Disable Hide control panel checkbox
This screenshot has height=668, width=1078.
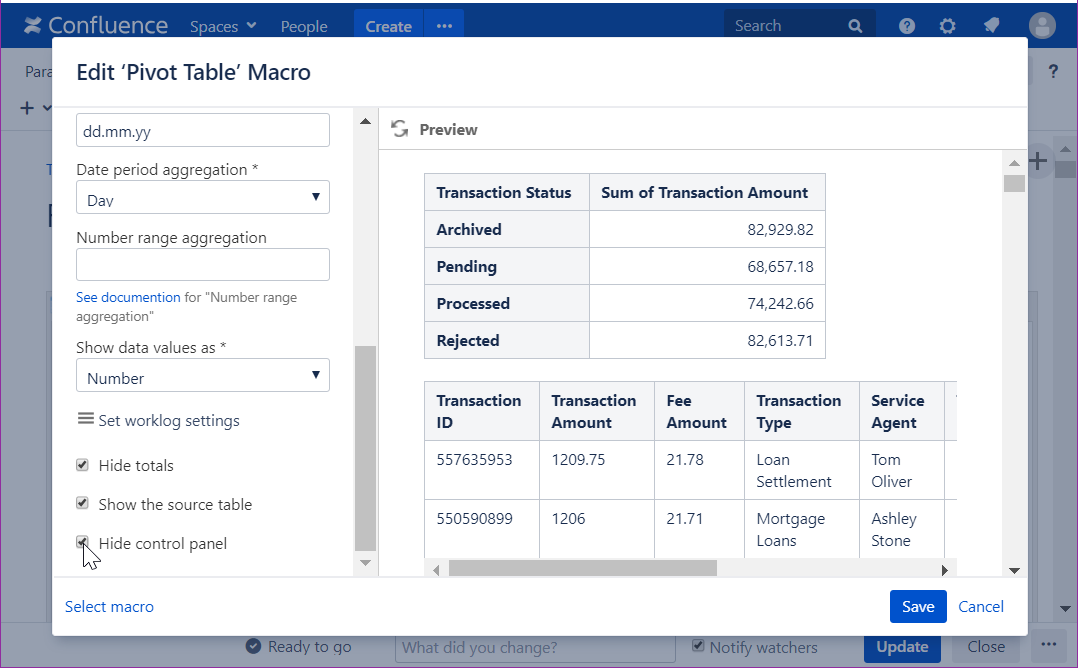[x=83, y=543]
